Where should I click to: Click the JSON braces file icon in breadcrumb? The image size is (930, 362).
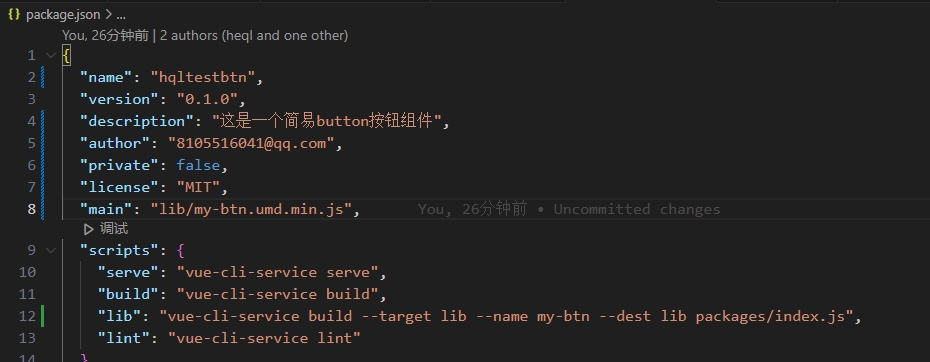tap(14, 14)
